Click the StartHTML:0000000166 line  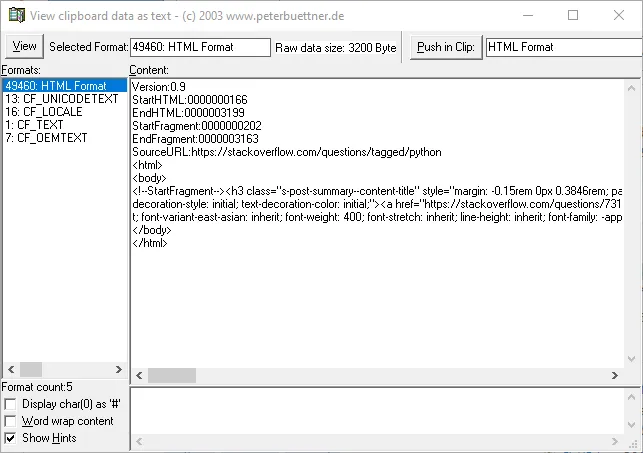190,100
